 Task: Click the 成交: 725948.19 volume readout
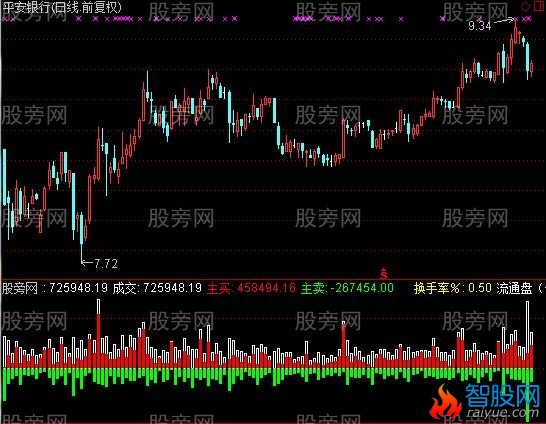click(x=157, y=288)
